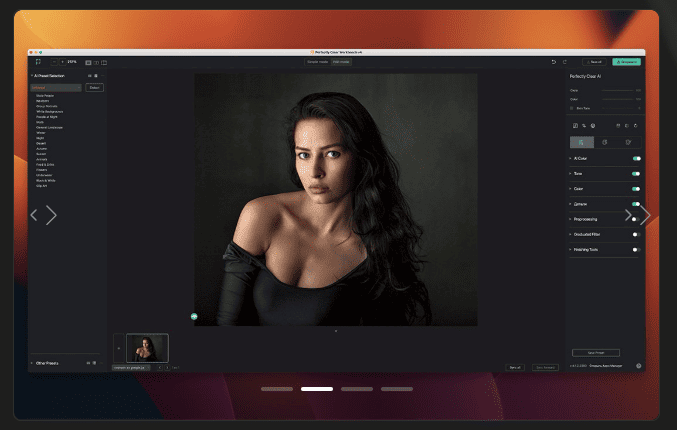Viewport: 677px width, 430px height.
Task: Open the middle adjustment tab icon
Action: coord(604,142)
